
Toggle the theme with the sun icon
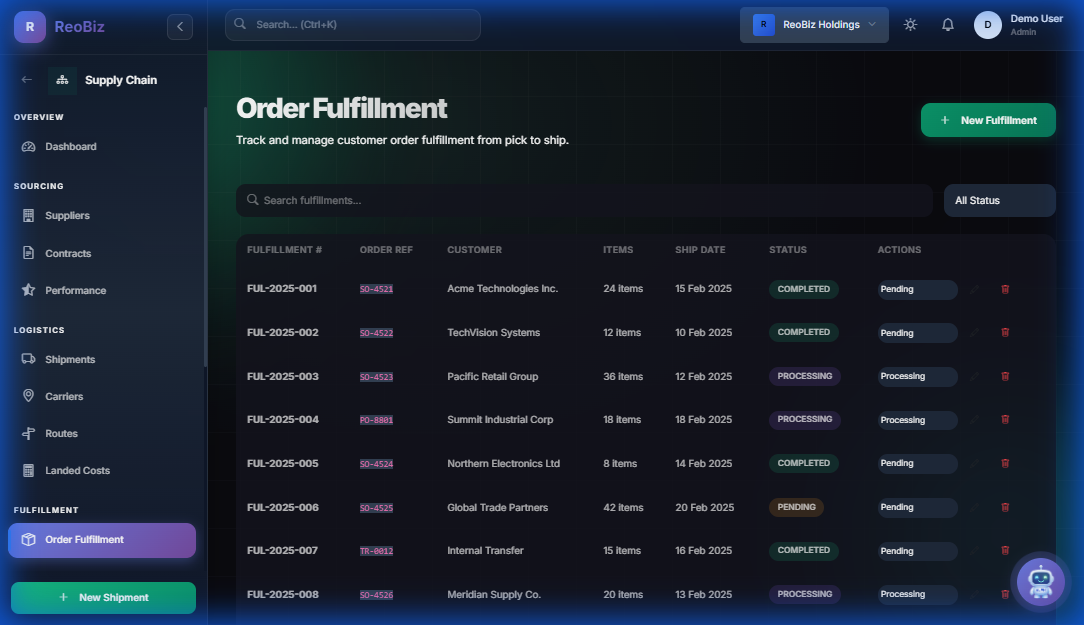coord(910,24)
